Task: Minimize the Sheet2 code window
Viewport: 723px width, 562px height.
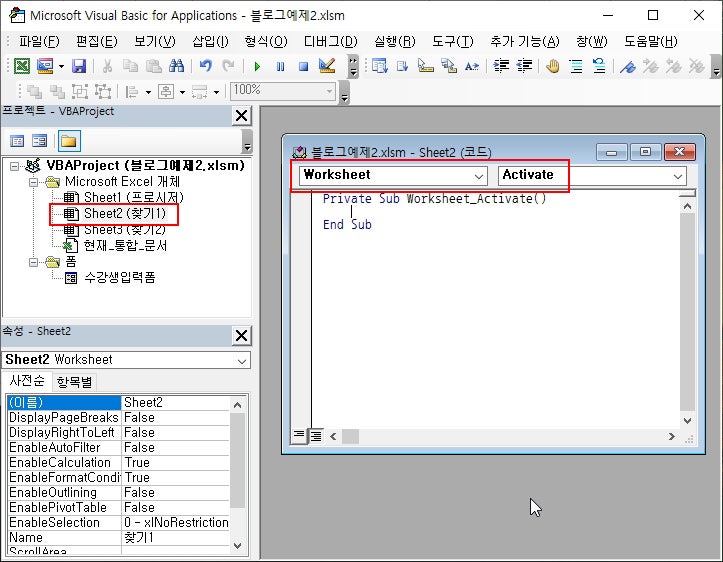Action: 611,152
